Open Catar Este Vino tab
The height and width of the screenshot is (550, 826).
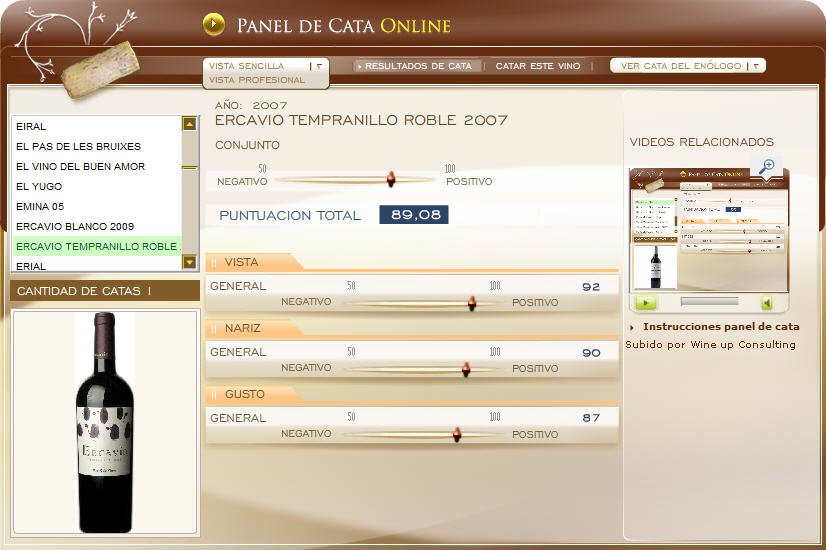click(x=538, y=66)
